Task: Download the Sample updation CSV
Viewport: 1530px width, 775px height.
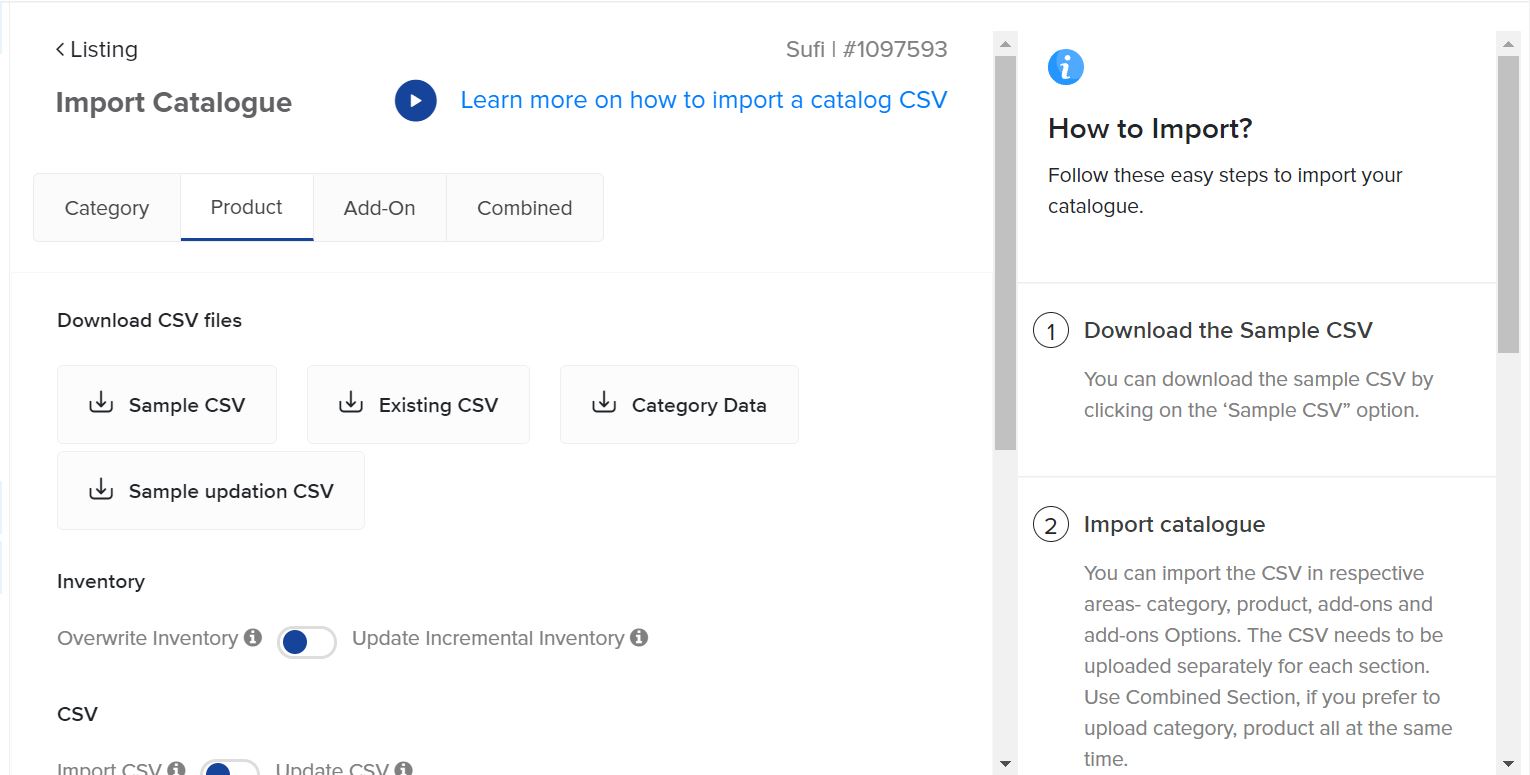Action: [x=211, y=491]
